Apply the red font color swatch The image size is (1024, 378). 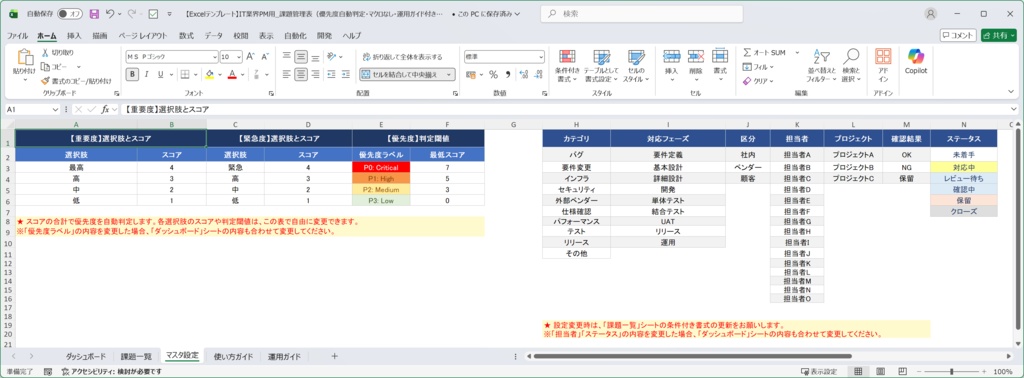[232, 74]
